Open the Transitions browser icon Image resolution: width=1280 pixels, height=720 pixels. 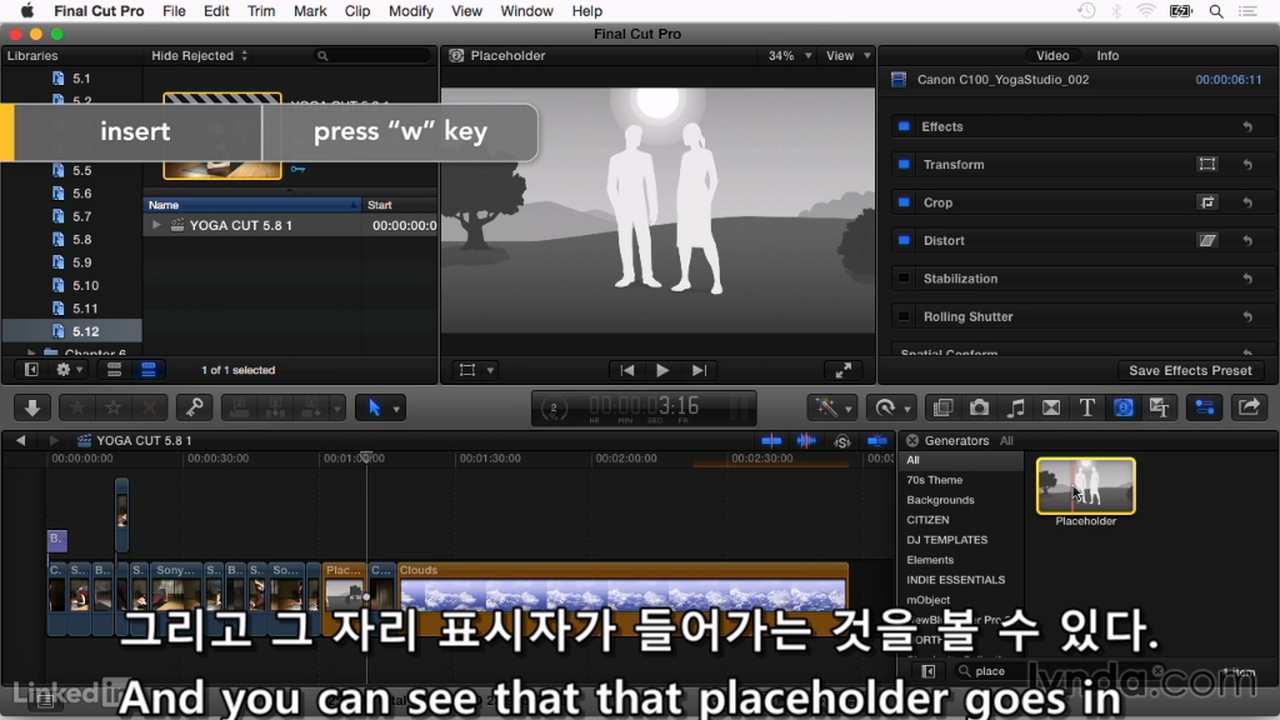[x=1051, y=407]
